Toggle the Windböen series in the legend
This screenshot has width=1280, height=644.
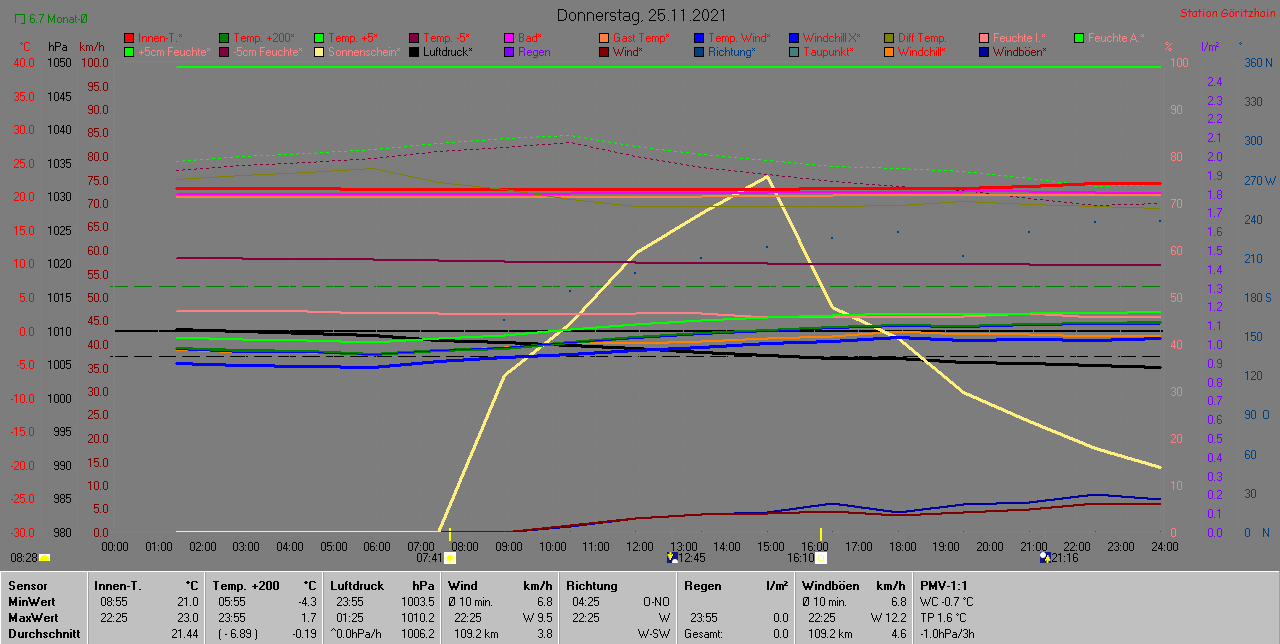(1018, 52)
